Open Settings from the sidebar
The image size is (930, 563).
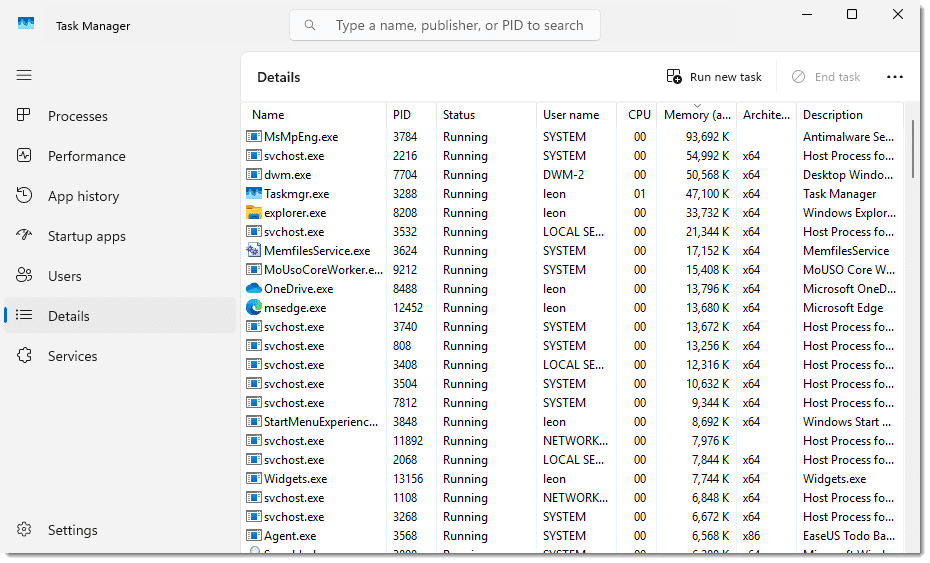(72, 530)
